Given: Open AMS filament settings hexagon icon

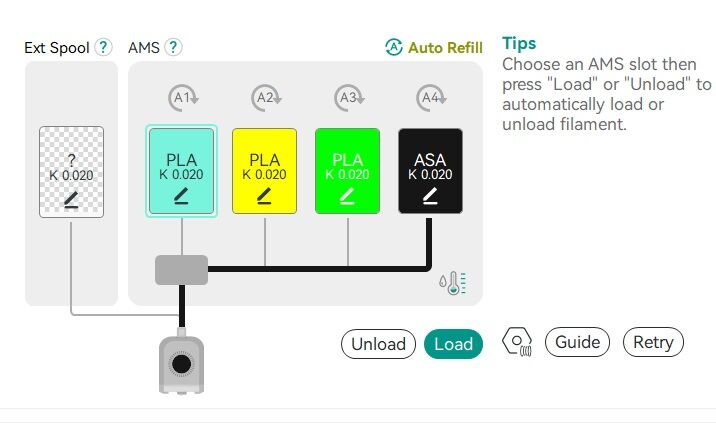Looking at the screenshot, I should [517, 342].
